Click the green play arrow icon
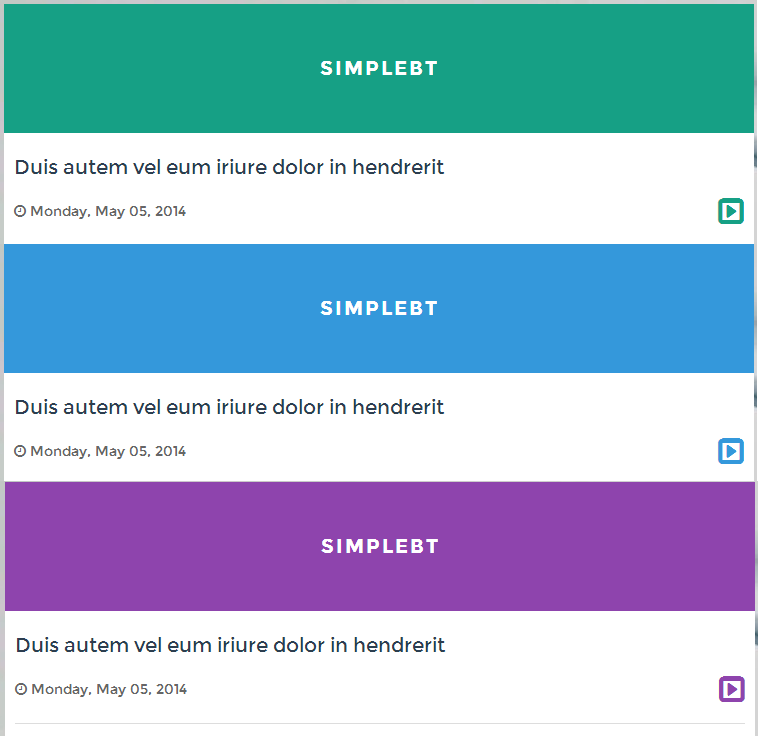Screen dimensions: 758x736 pyautogui.click(x=730, y=211)
